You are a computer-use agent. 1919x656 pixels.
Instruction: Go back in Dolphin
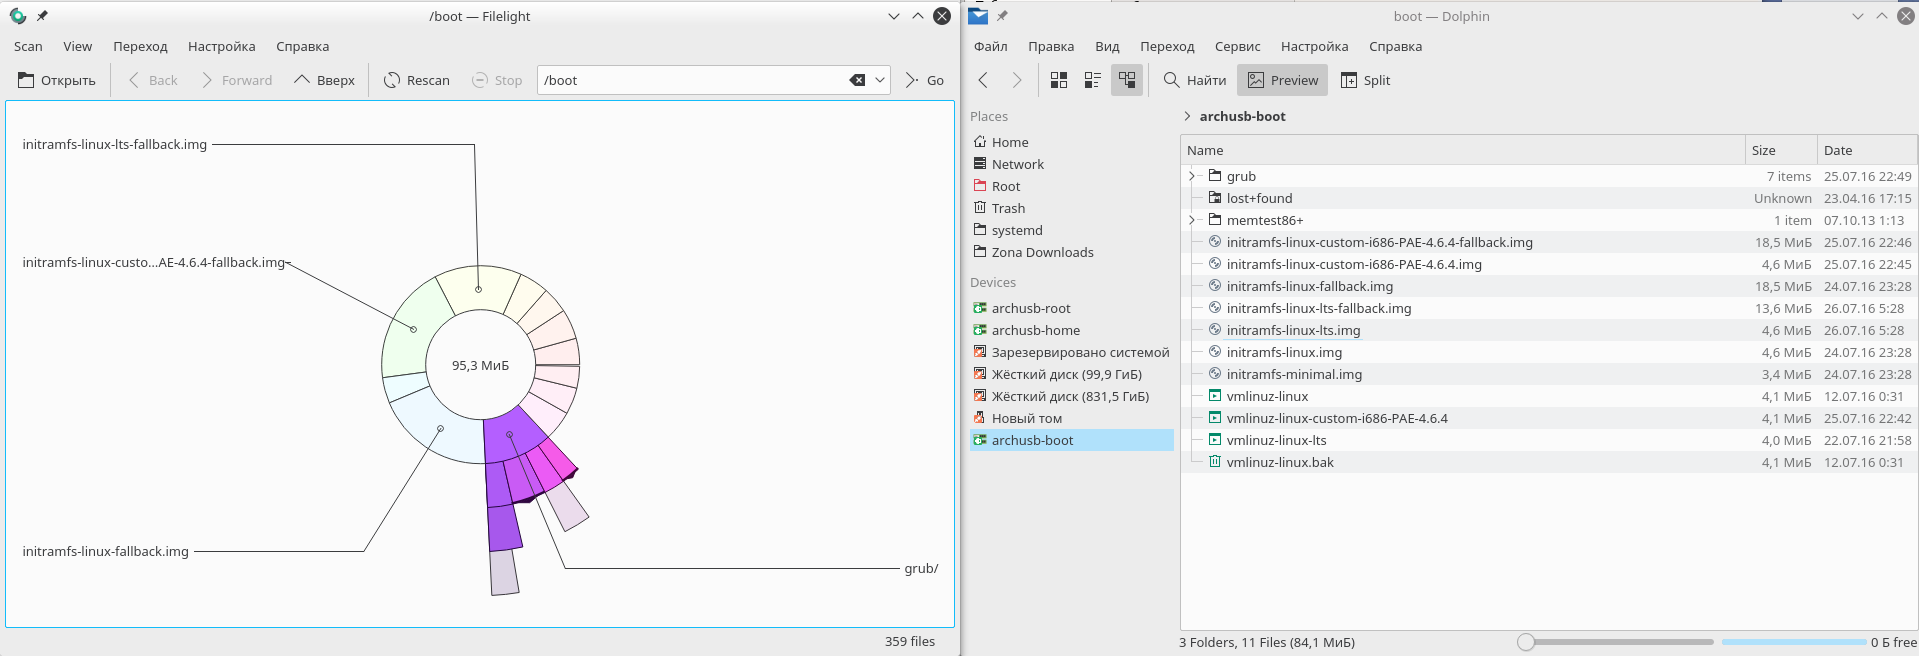click(x=983, y=80)
